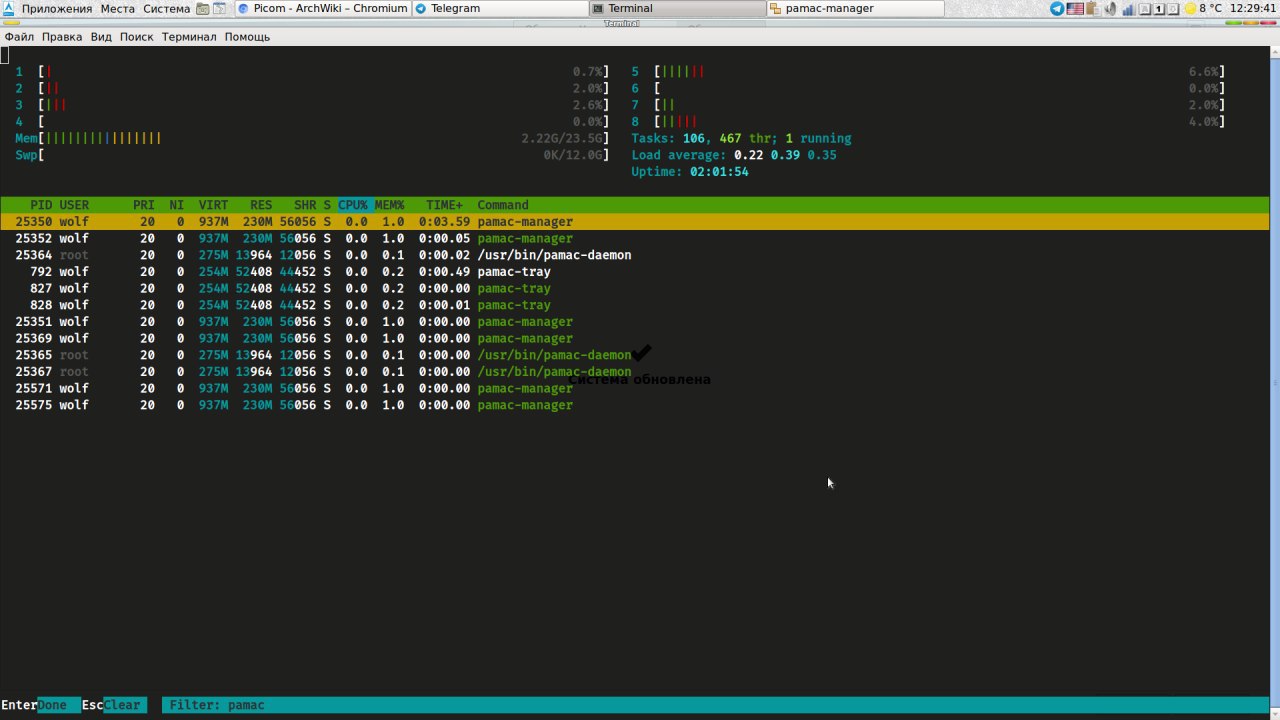Sort by SHR column header

(305, 205)
